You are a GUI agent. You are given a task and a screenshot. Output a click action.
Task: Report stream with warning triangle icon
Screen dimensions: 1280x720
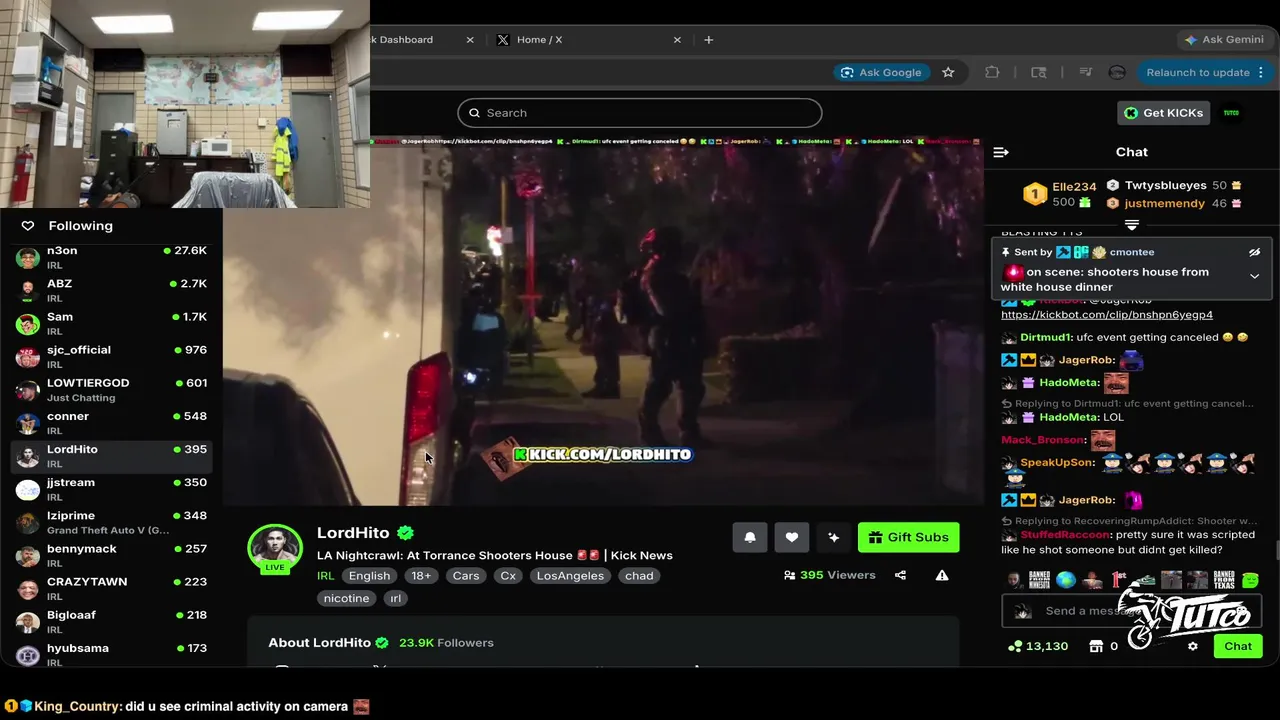(941, 575)
